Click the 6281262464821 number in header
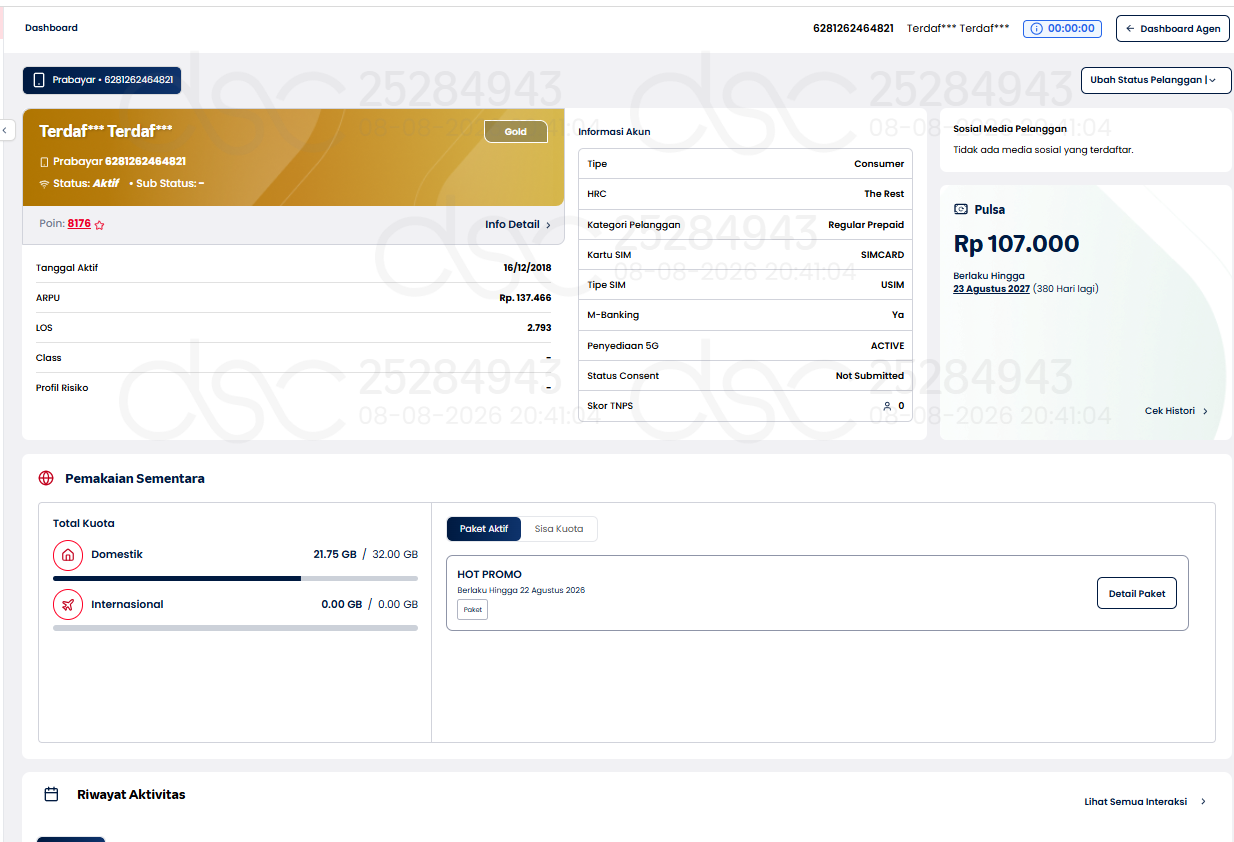1234x842 pixels. 853,28
